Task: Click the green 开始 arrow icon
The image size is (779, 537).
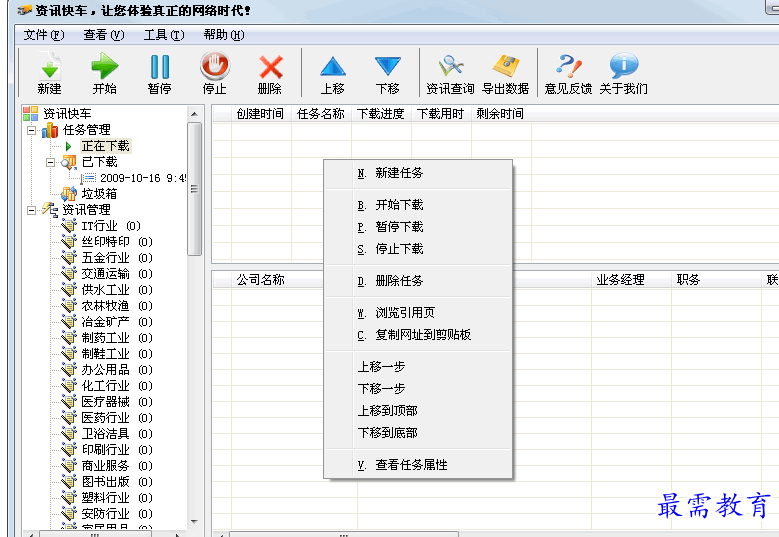Action: (x=105, y=66)
